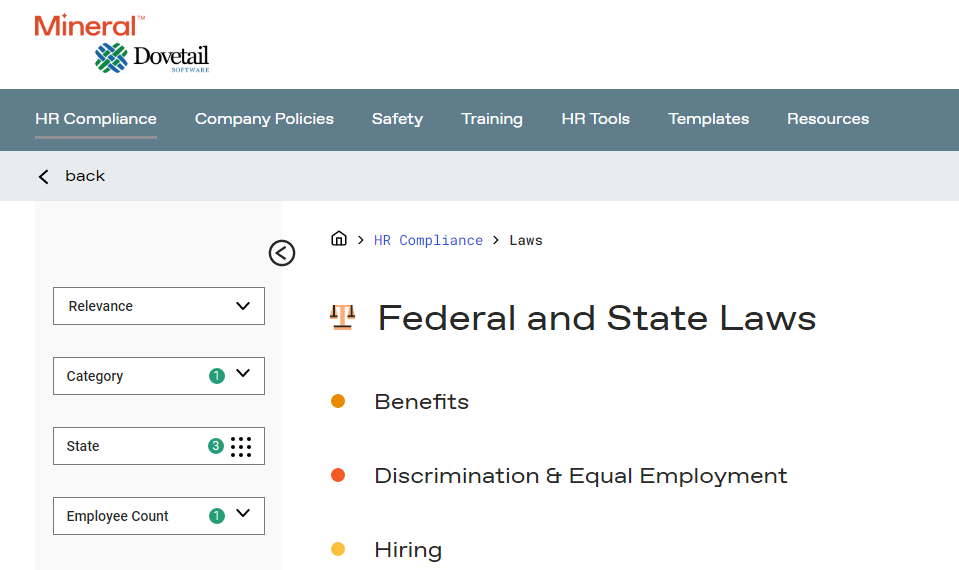959x570 pixels.
Task: Click the back arrow chevron
Action: point(43,177)
